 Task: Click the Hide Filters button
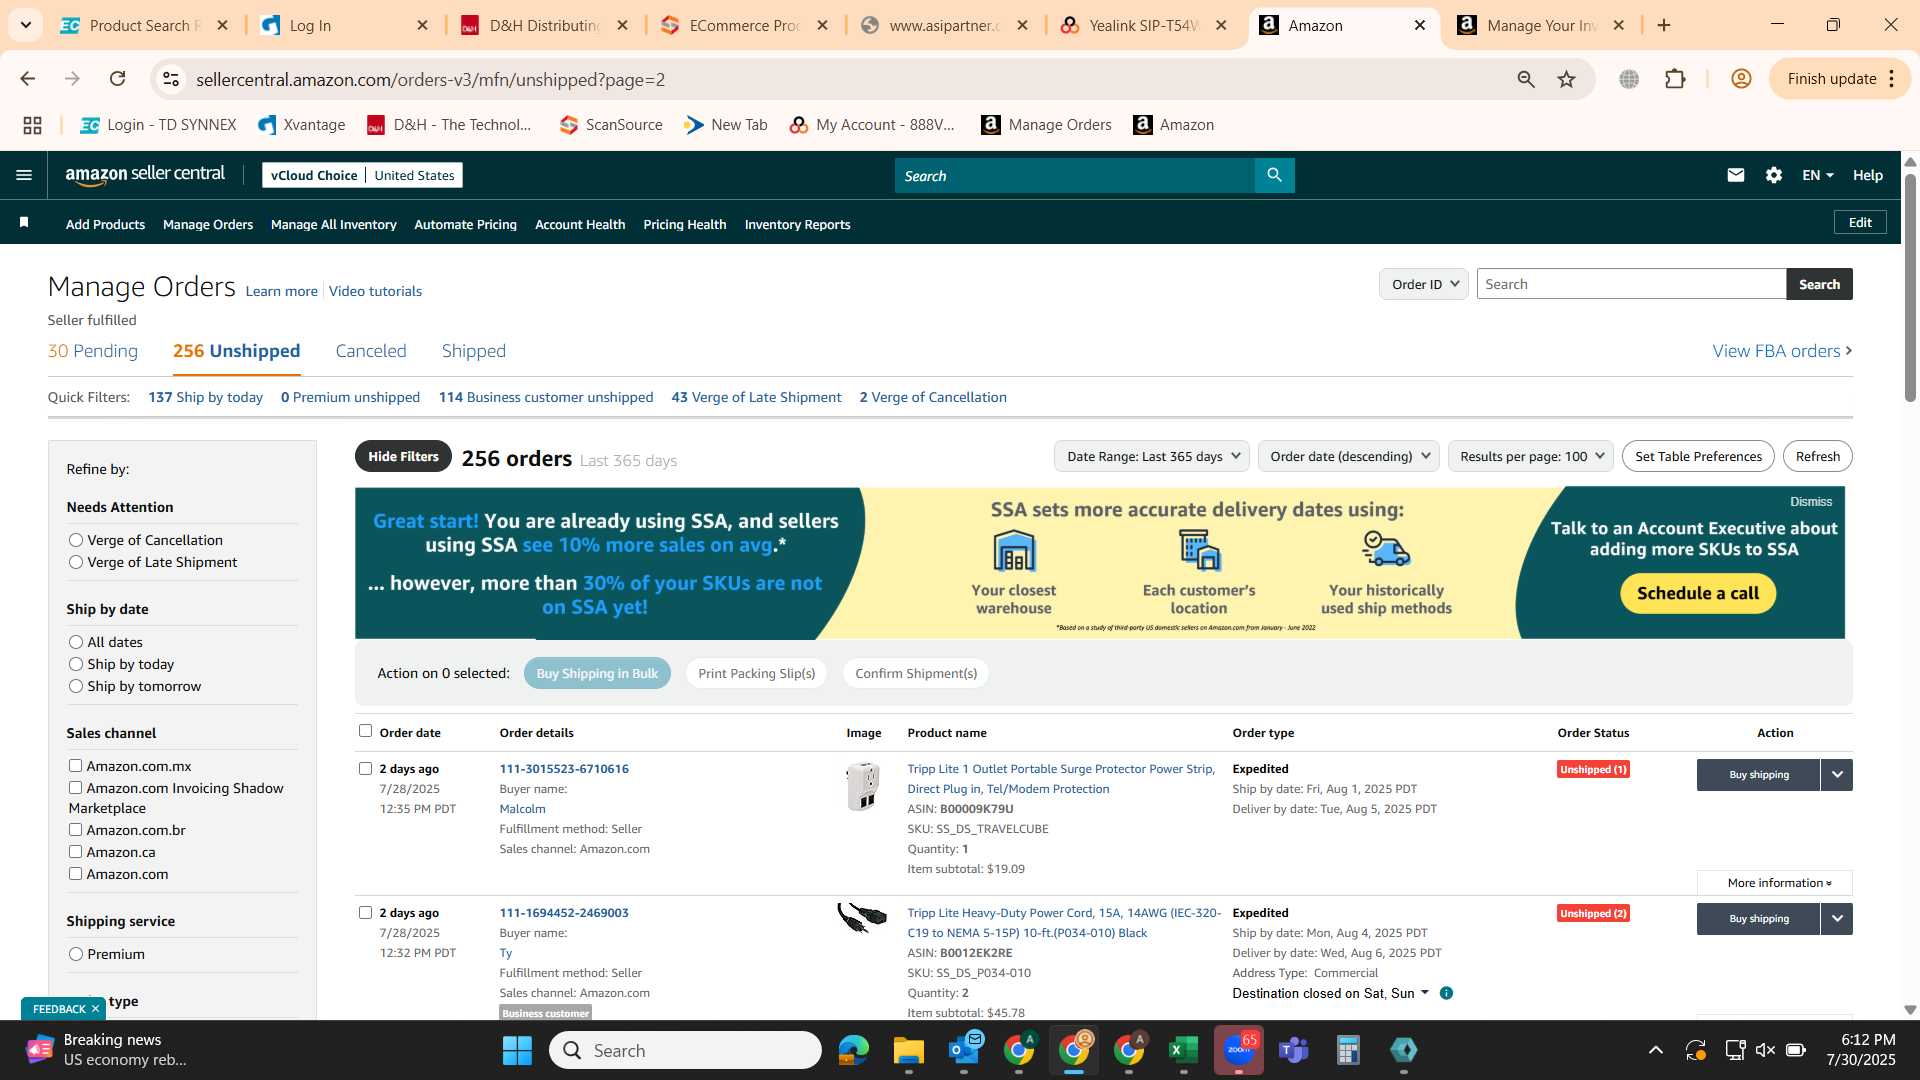pyautogui.click(x=403, y=456)
